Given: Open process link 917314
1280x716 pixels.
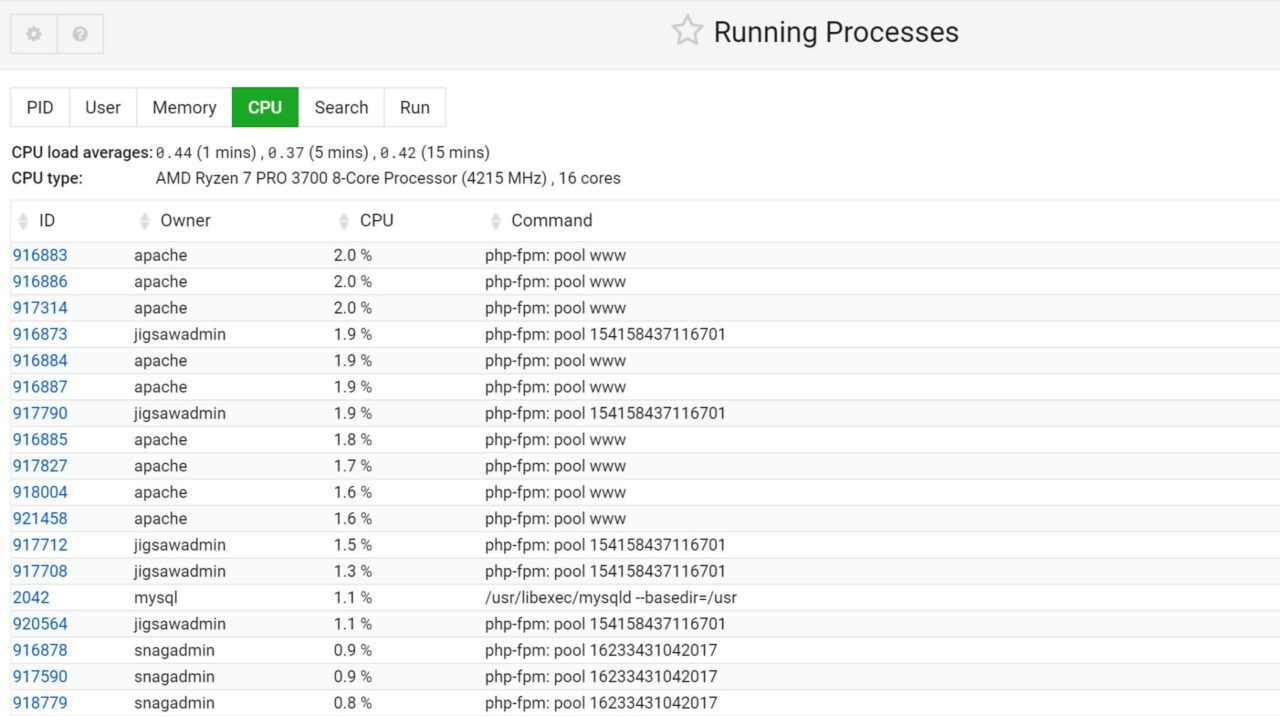Looking at the screenshot, I should click(x=40, y=308).
